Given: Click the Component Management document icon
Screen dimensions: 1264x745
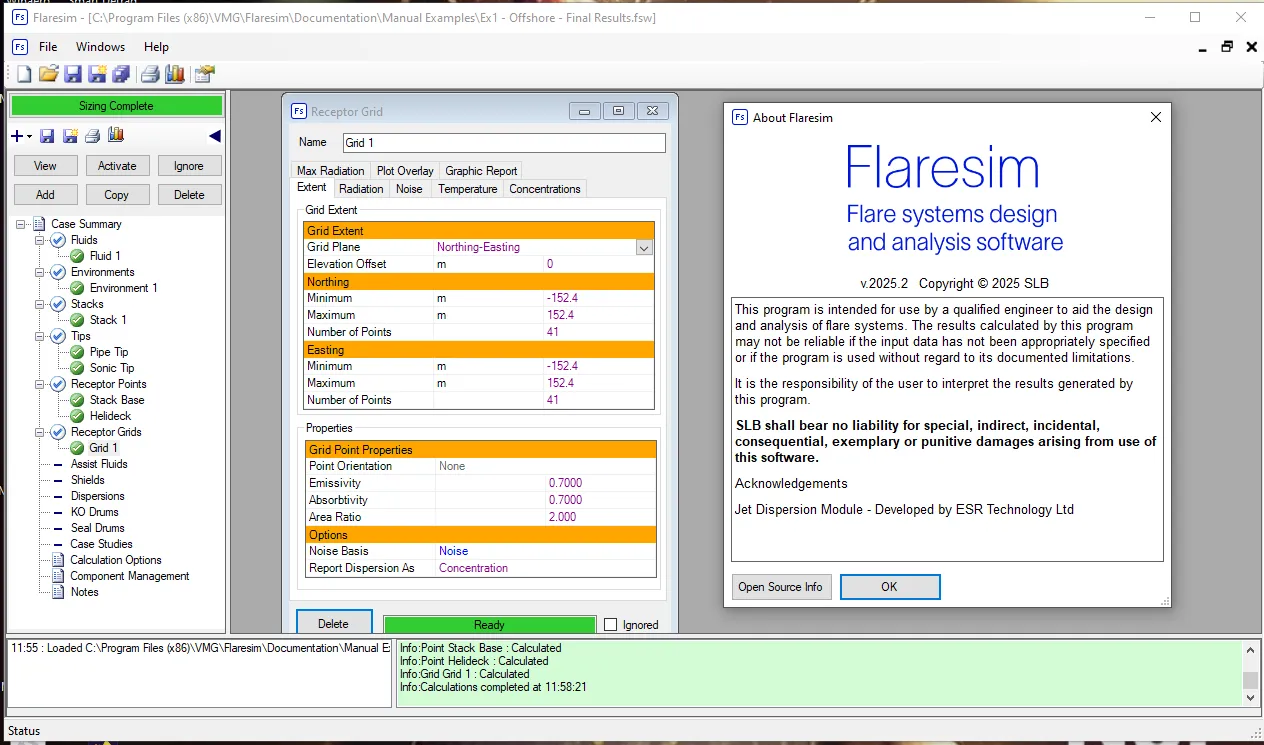Looking at the screenshot, I should [x=58, y=576].
